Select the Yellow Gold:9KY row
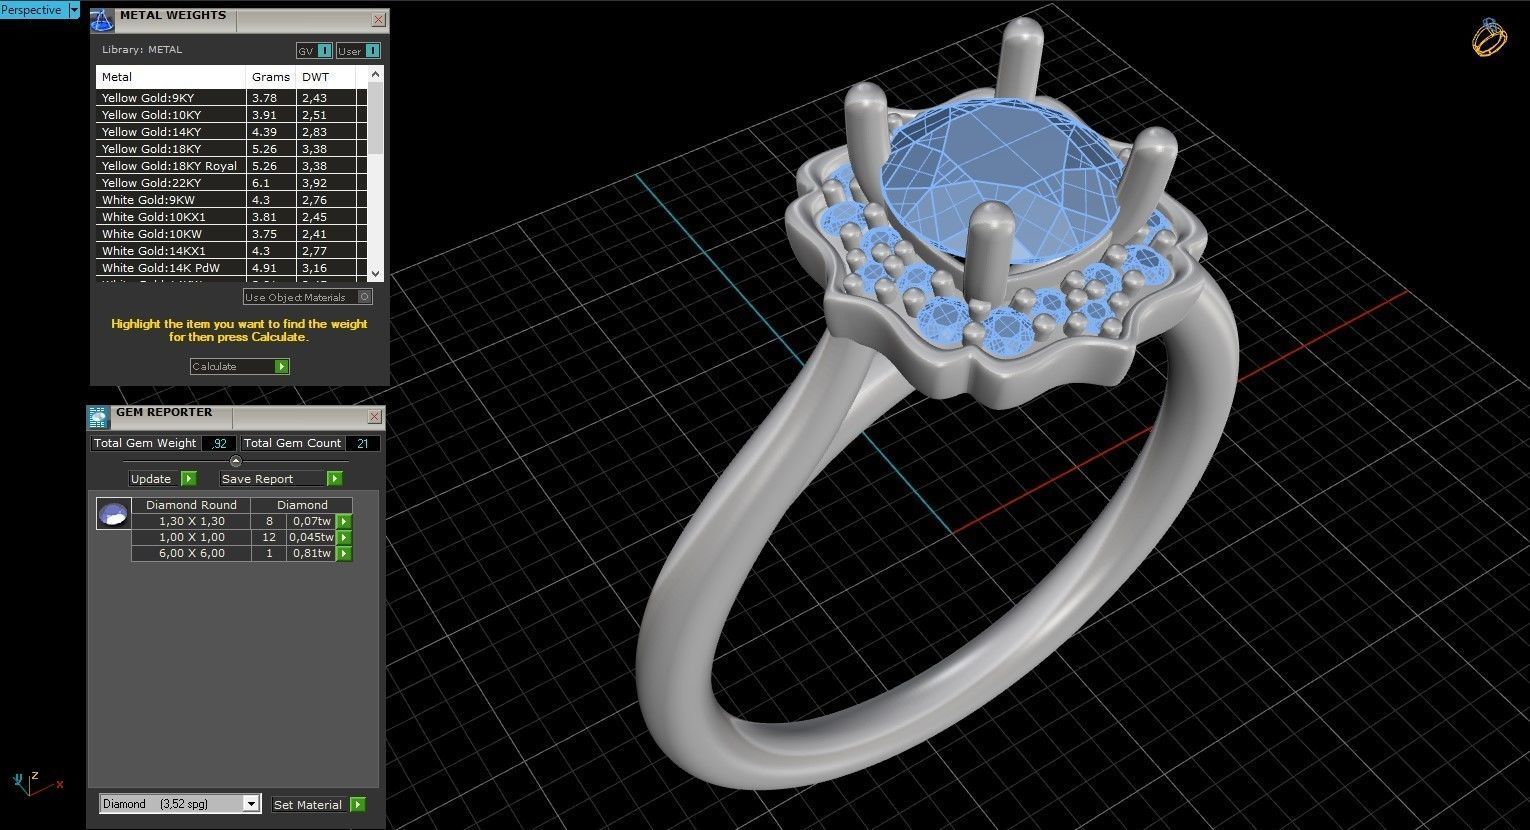Image resolution: width=1530 pixels, height=830 pixels. 232,98
